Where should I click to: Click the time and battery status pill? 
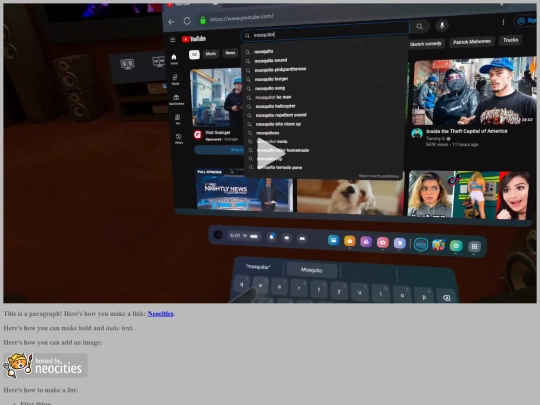(244, 236)
